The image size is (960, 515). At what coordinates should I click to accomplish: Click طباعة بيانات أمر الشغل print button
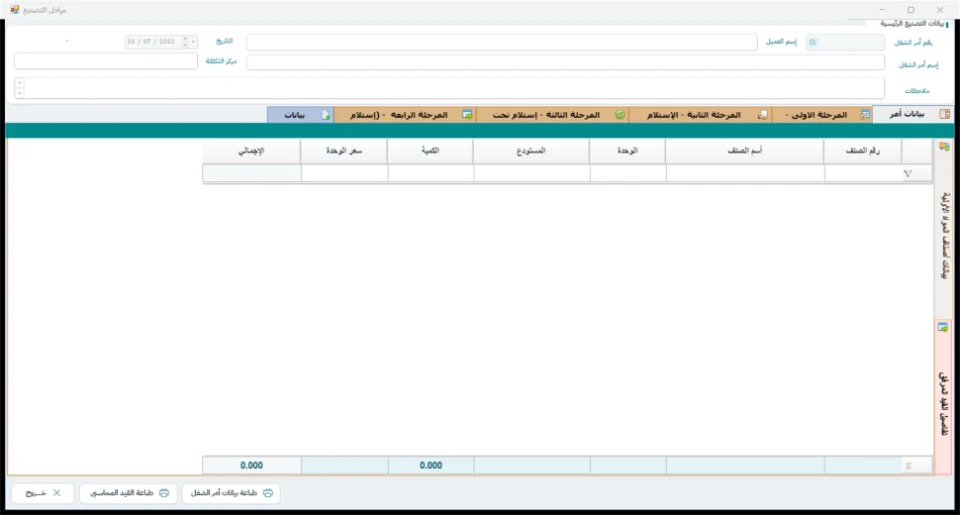tap(231, 493)
